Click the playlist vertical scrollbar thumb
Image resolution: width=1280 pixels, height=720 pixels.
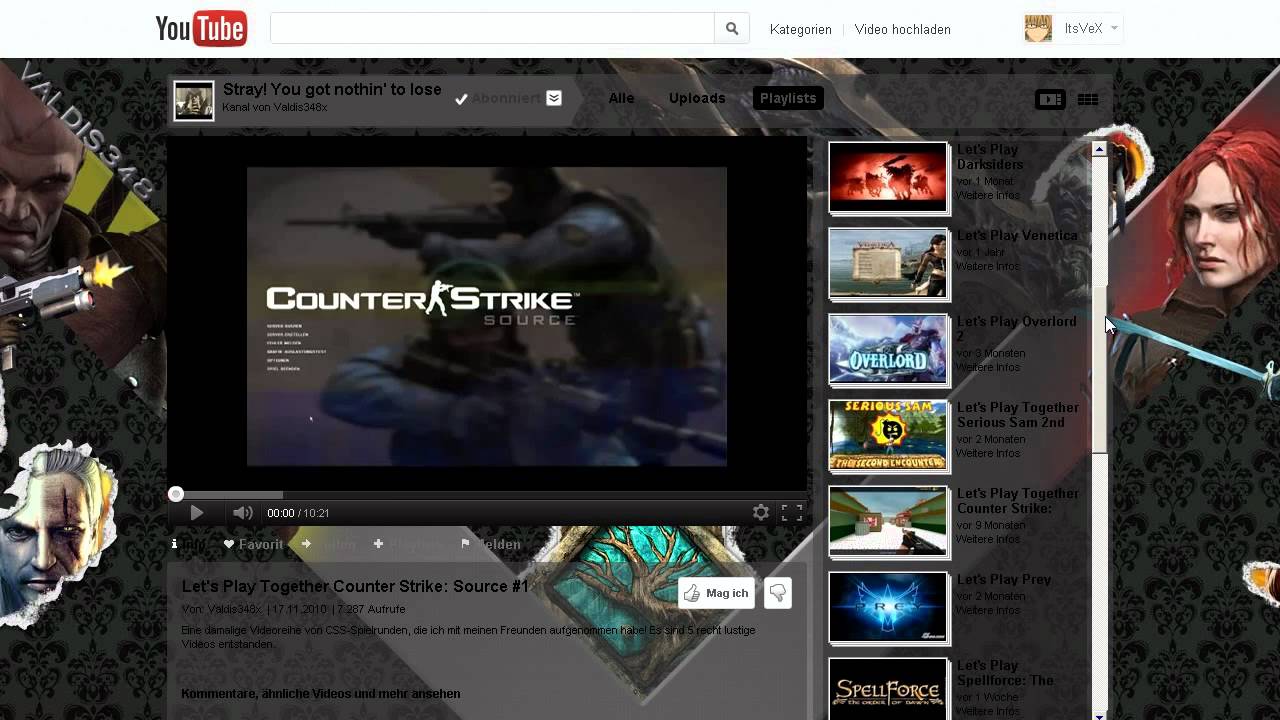[x=1099, y=370]
